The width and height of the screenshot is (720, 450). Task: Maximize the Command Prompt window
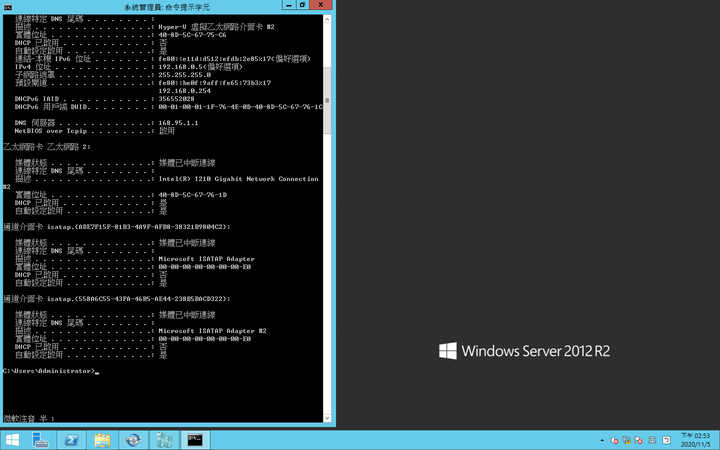pyautogui.click(x=302, y=5)
